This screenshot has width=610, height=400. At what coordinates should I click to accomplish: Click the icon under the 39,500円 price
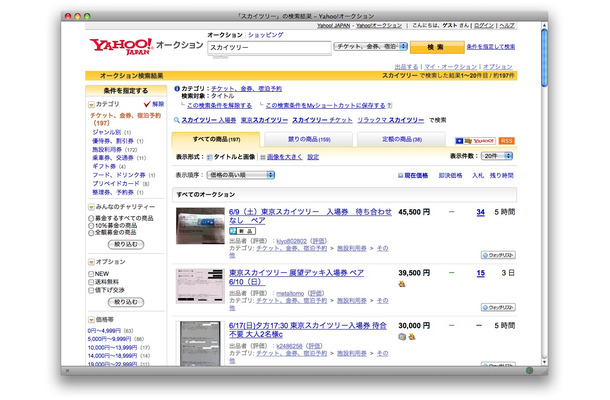point(402,284)
